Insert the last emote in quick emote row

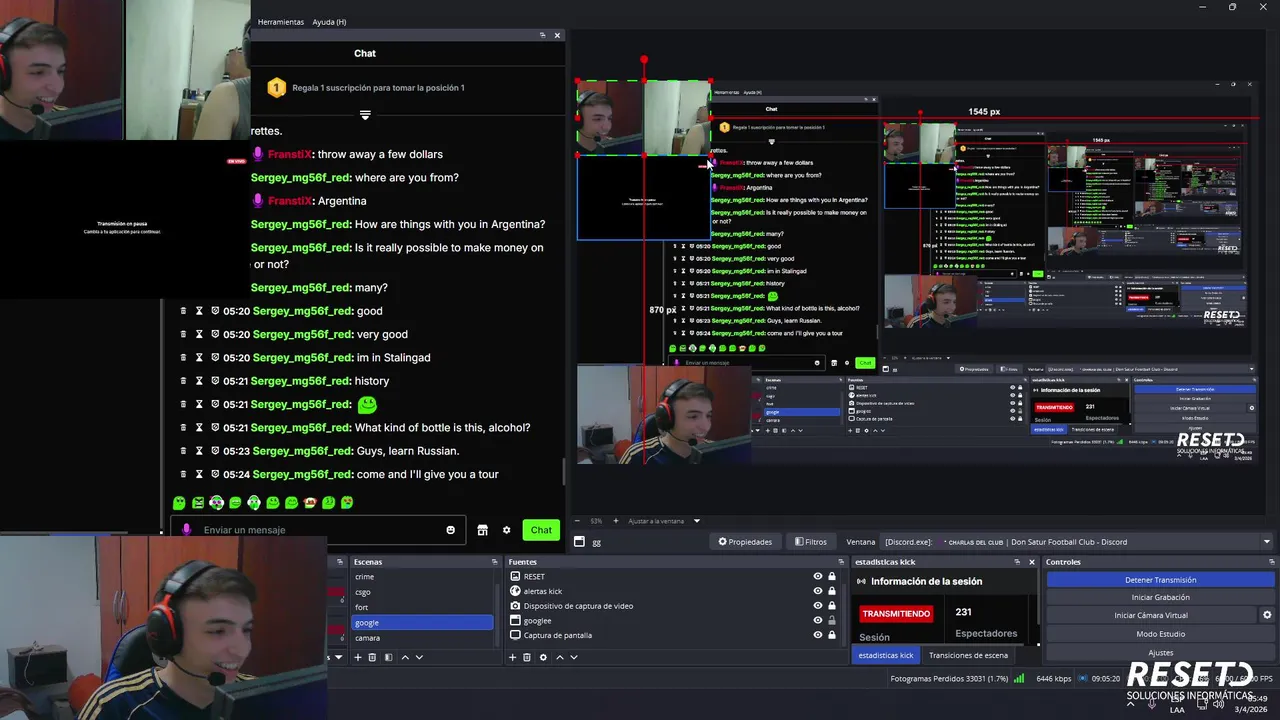[x=347, y=503]
